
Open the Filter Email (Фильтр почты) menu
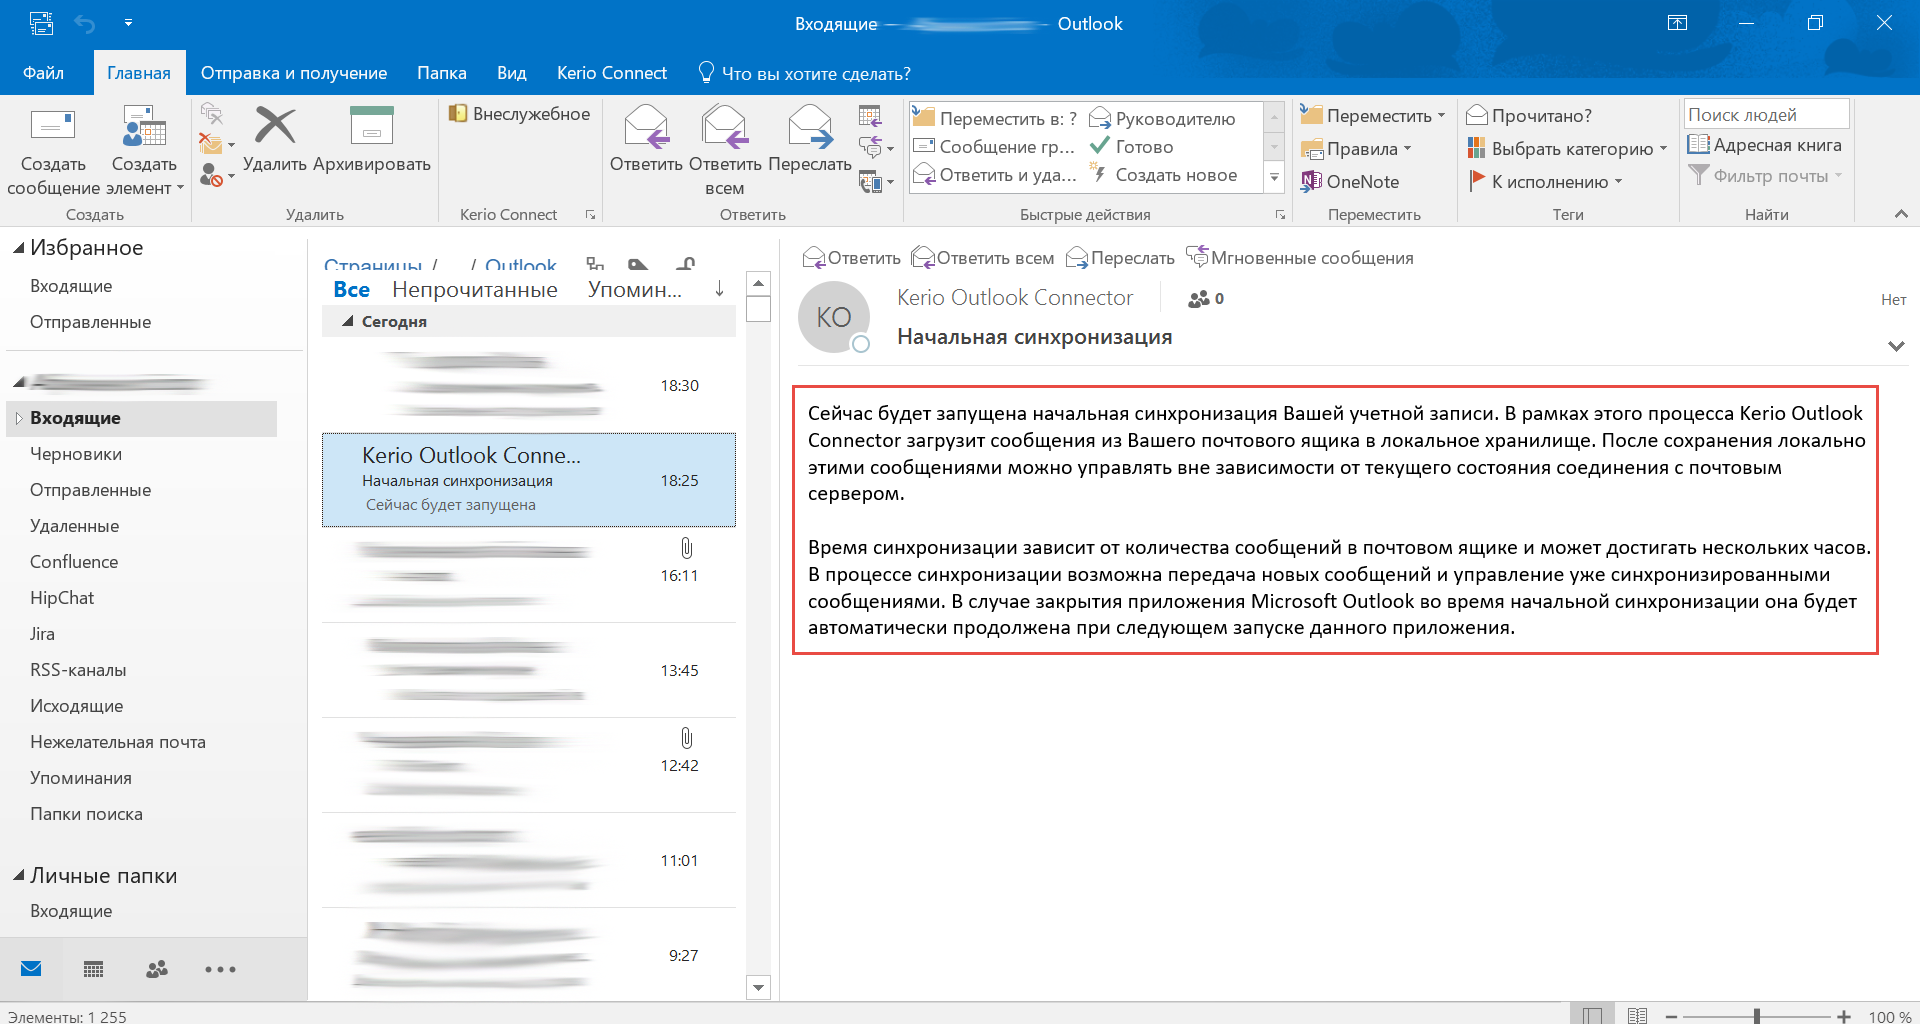(x=1765, y=176)
